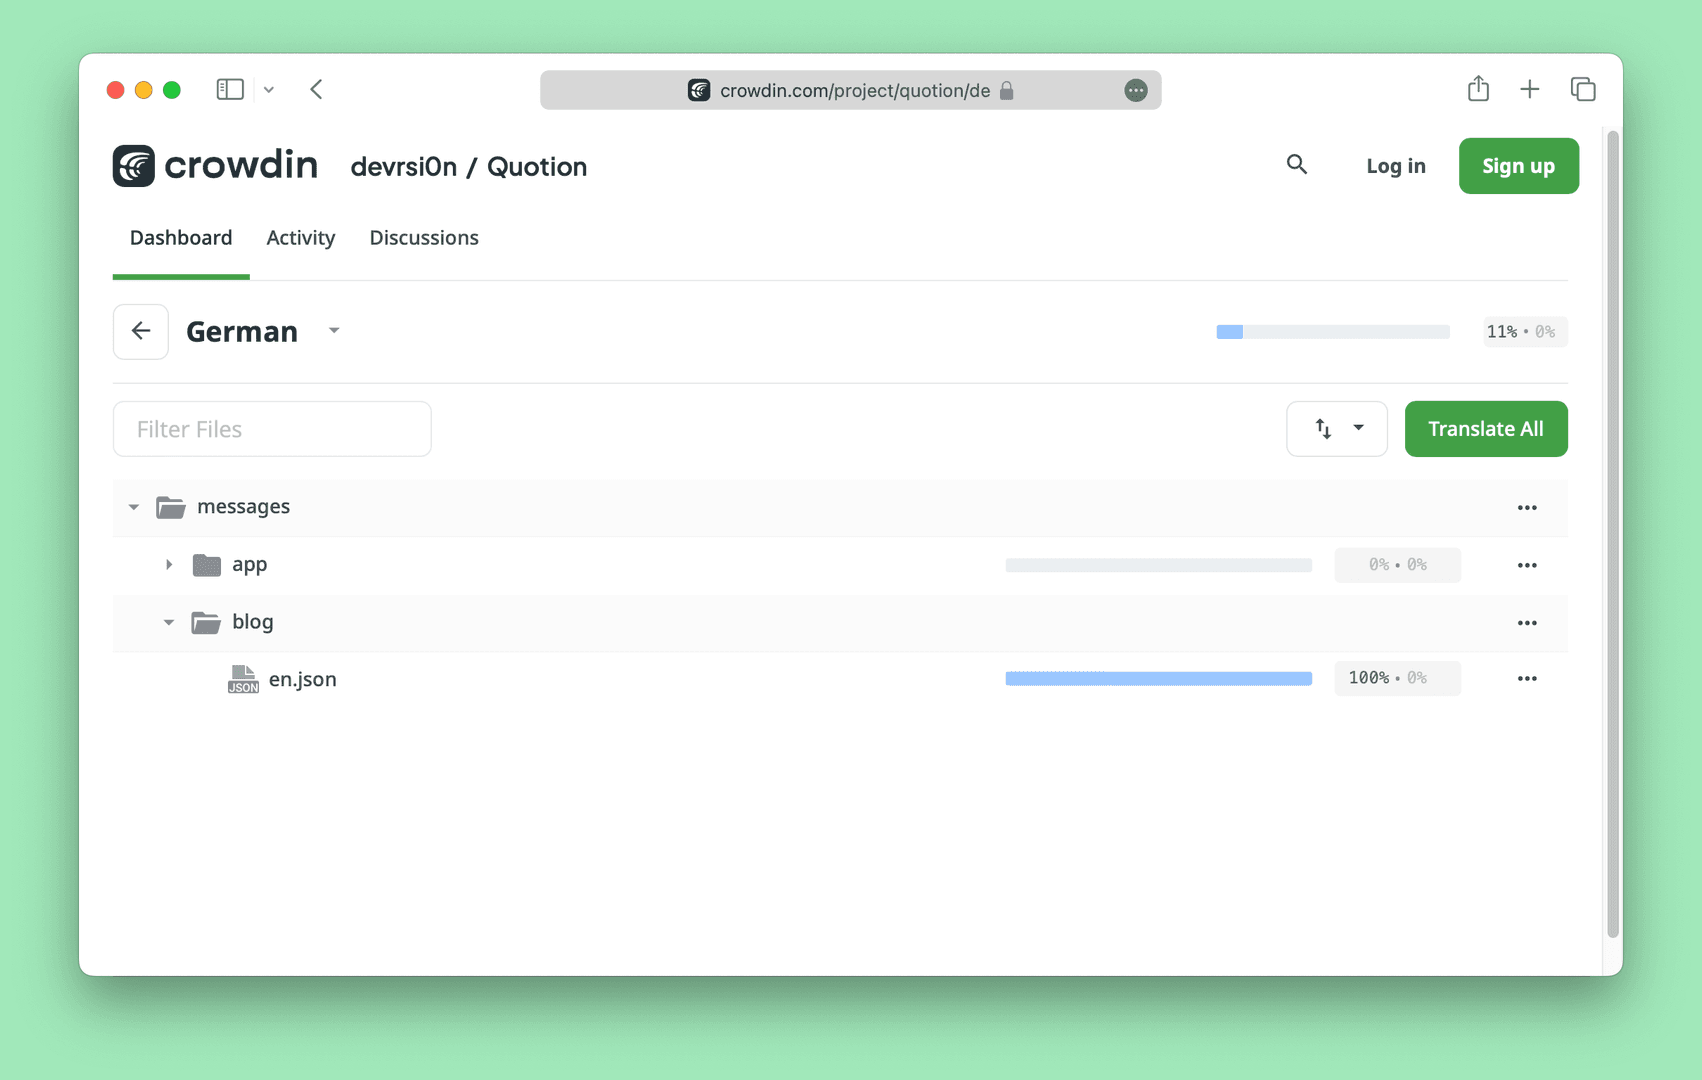
Task: Switch to the Discussions tab
Action: coord(424,238)
